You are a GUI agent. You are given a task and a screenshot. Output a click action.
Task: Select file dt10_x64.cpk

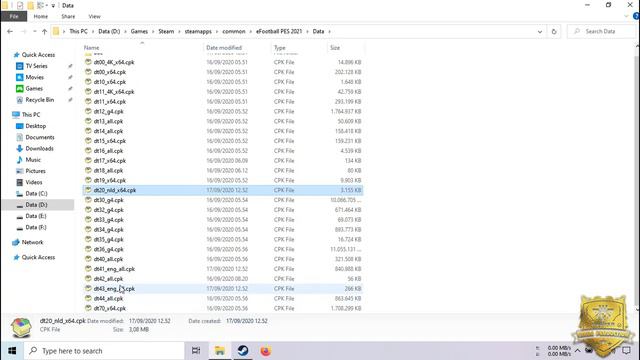pos(110,82)
